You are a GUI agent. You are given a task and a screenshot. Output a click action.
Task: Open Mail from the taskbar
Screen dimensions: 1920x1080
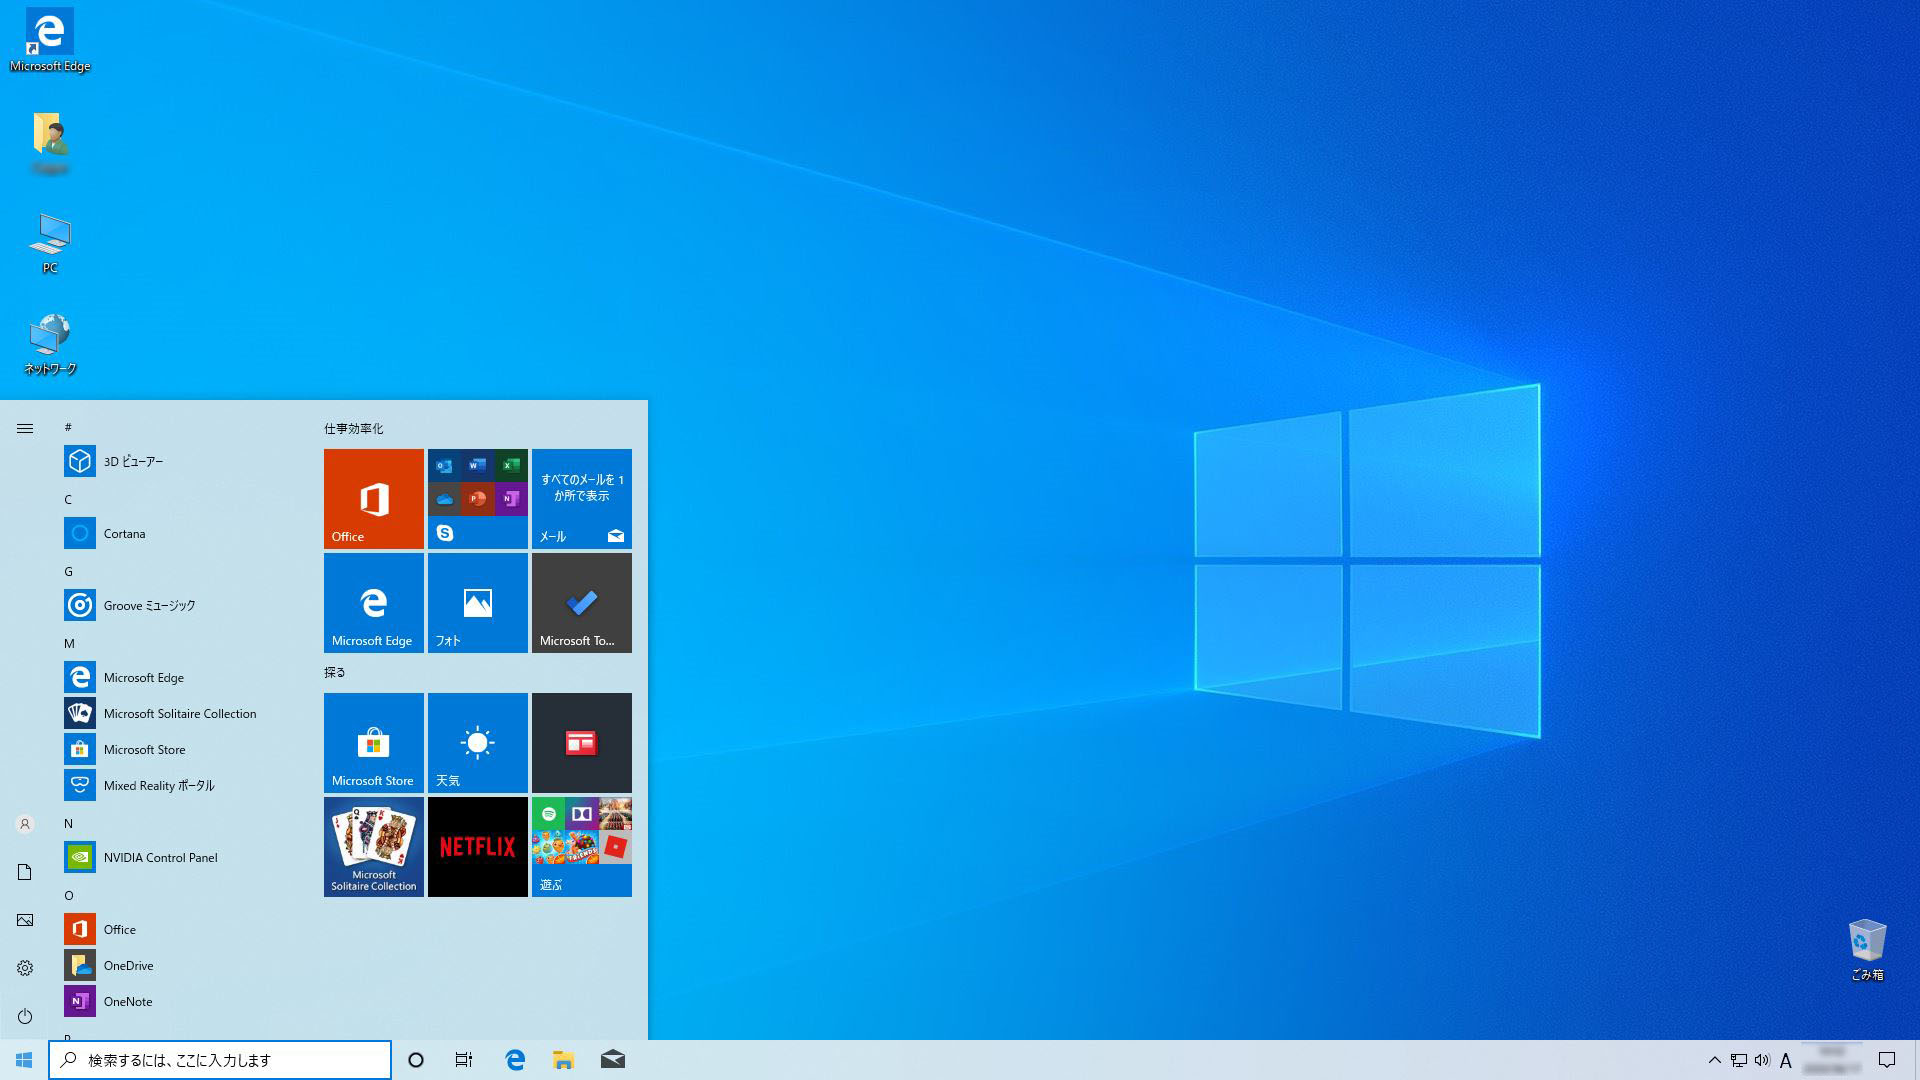click(x=612, y=1060)
